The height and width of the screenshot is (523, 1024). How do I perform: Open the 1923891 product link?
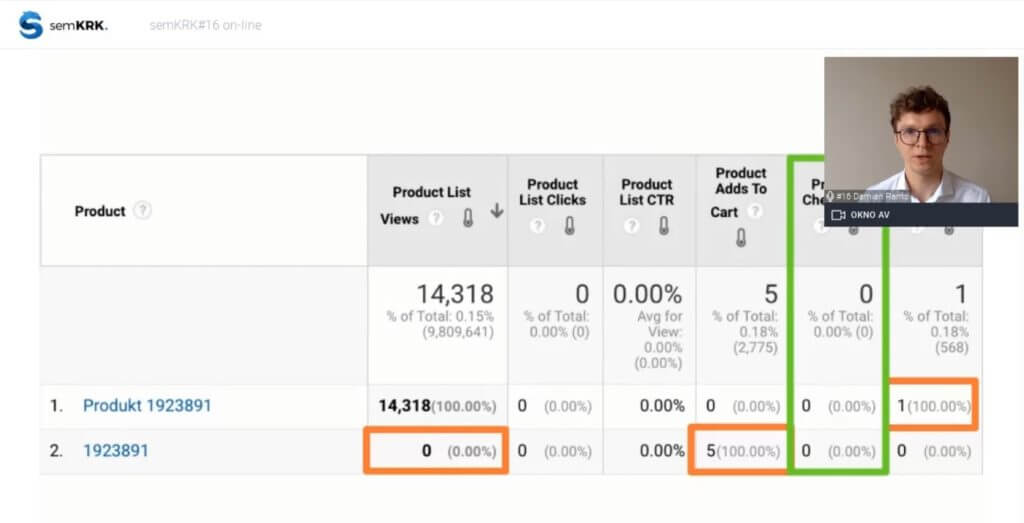click(x=116, y=451)
